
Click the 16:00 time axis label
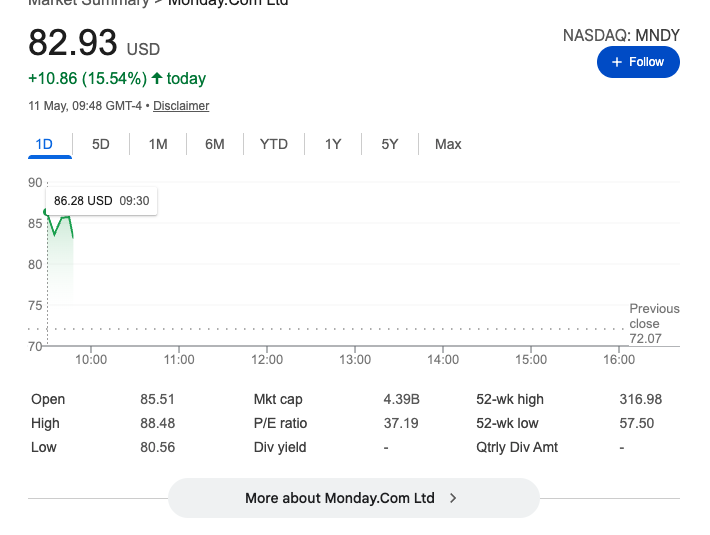(619, 360)
